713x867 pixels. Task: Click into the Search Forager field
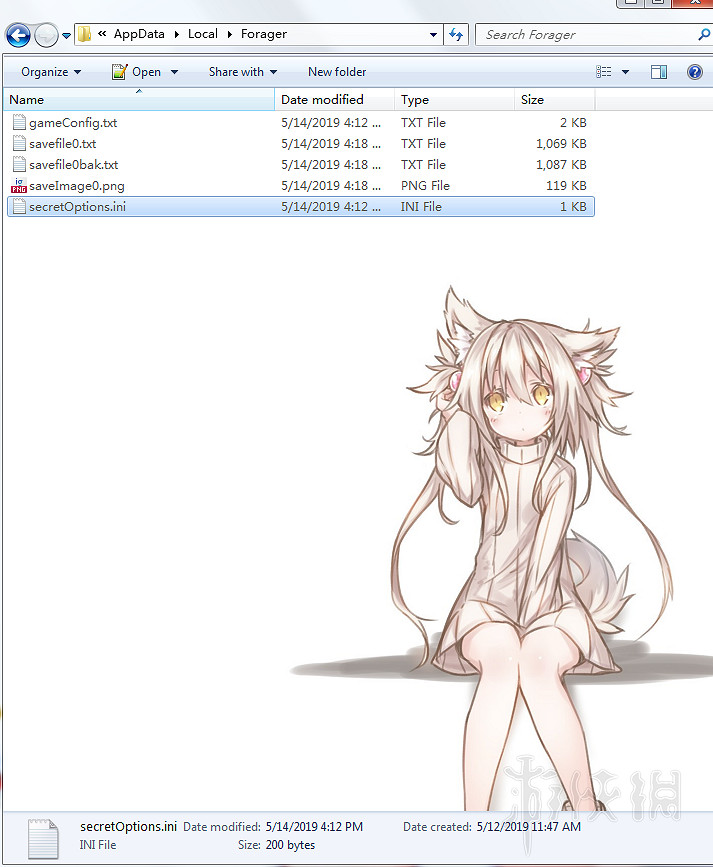pos(585,34)
